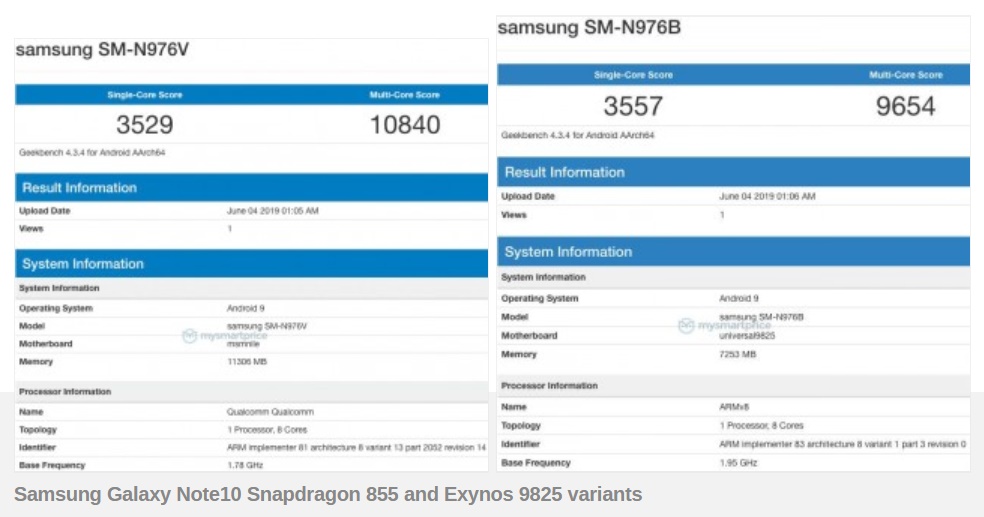Image resolution: width=984 pixels, height=517 pixels.
Task: Click Geekbench 4.3.4 note under the 3529 score
Action: (92, 152)
